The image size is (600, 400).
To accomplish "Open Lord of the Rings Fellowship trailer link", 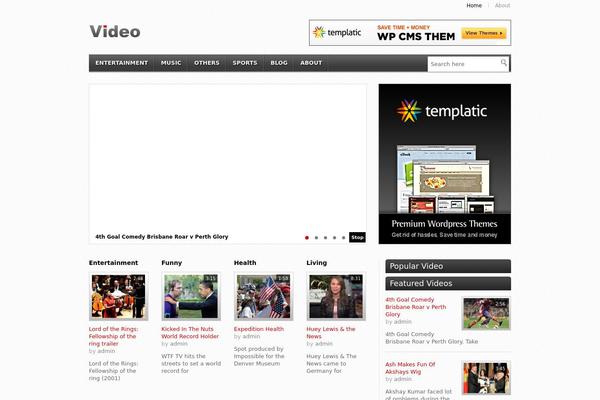I will 113,336.
